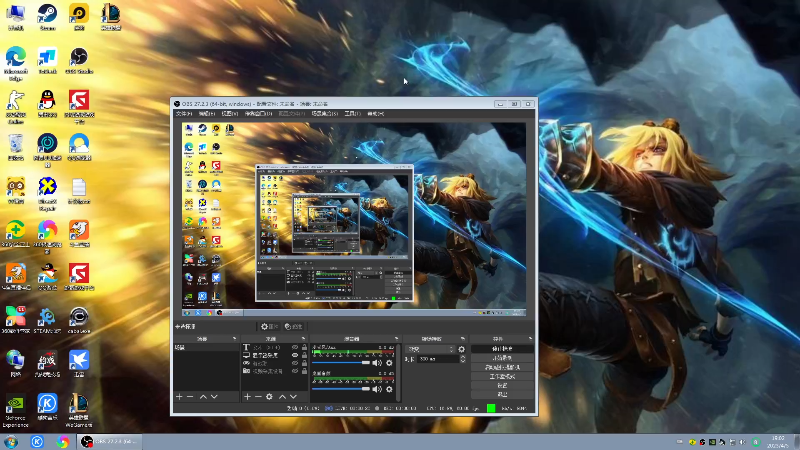The width and height of the screenshot is (800, 450).
Task: Open the blue K music player taskbar icon
Action: tap(37, 442)
